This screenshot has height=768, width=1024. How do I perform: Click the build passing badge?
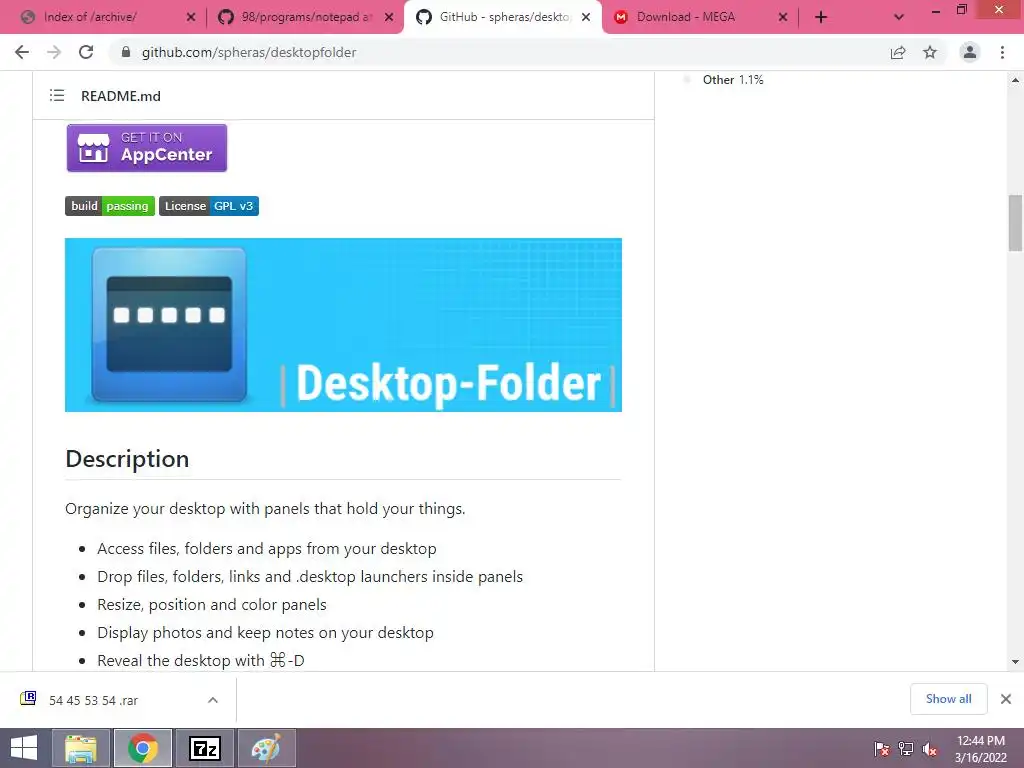coord(110,206)
